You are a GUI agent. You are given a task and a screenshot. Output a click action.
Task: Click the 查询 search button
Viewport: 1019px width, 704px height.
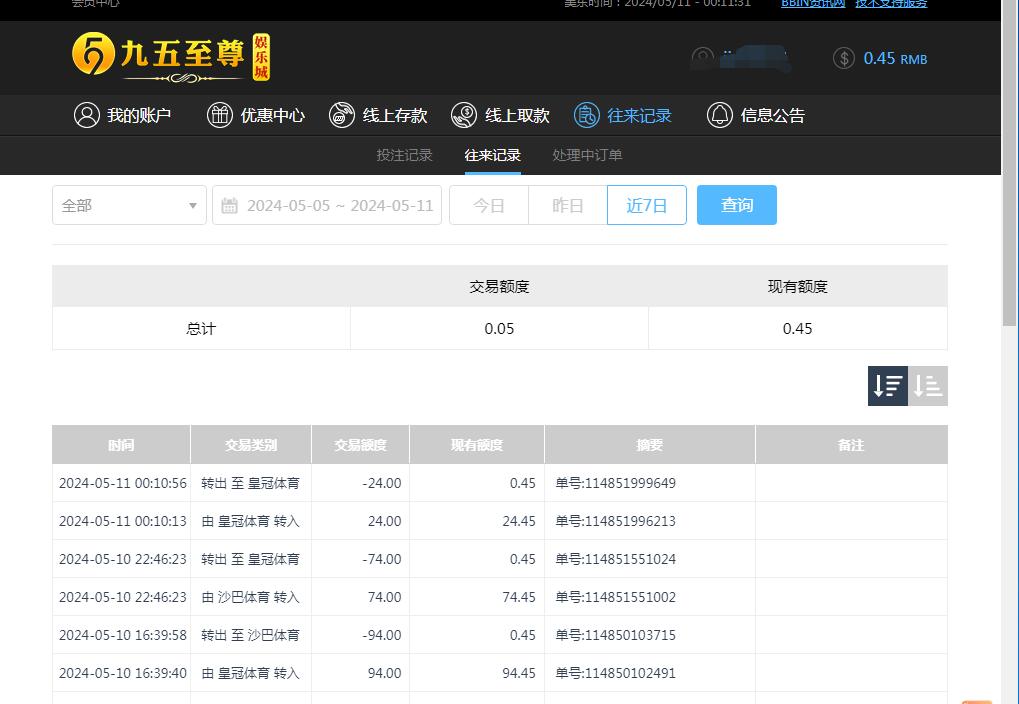(x=737, y=205)
